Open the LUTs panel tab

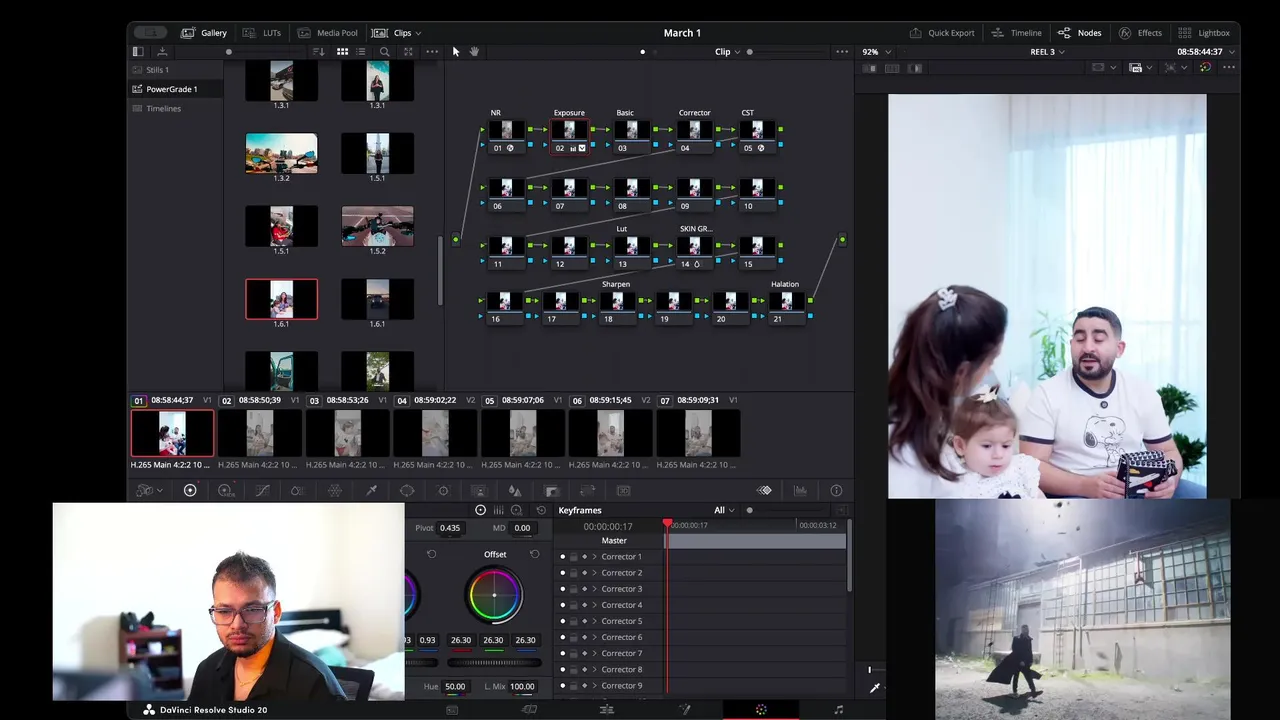(262, 33)
